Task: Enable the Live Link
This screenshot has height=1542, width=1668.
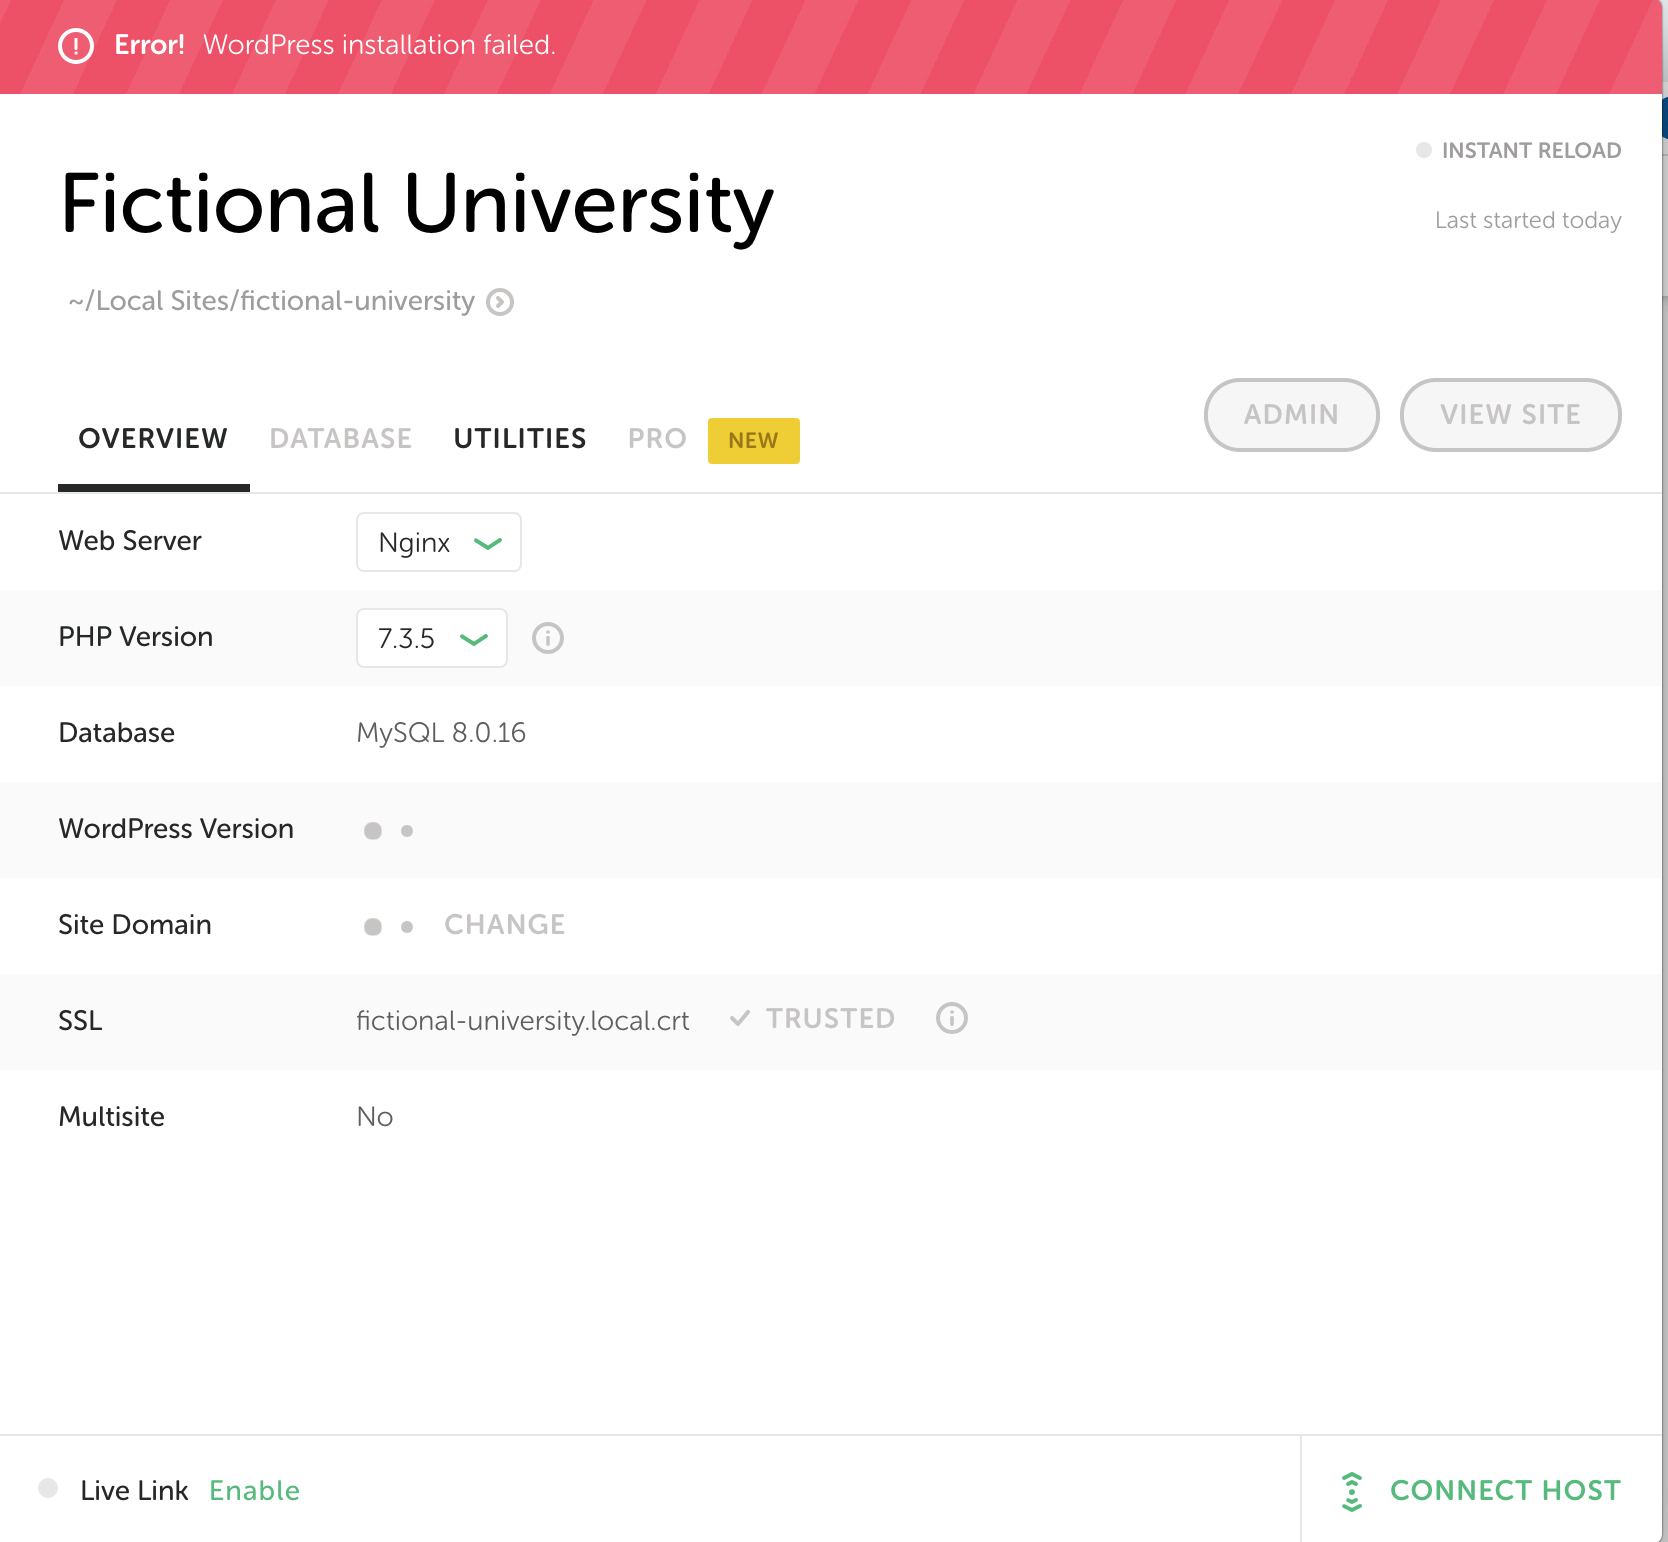Action: click(255, 1491)
